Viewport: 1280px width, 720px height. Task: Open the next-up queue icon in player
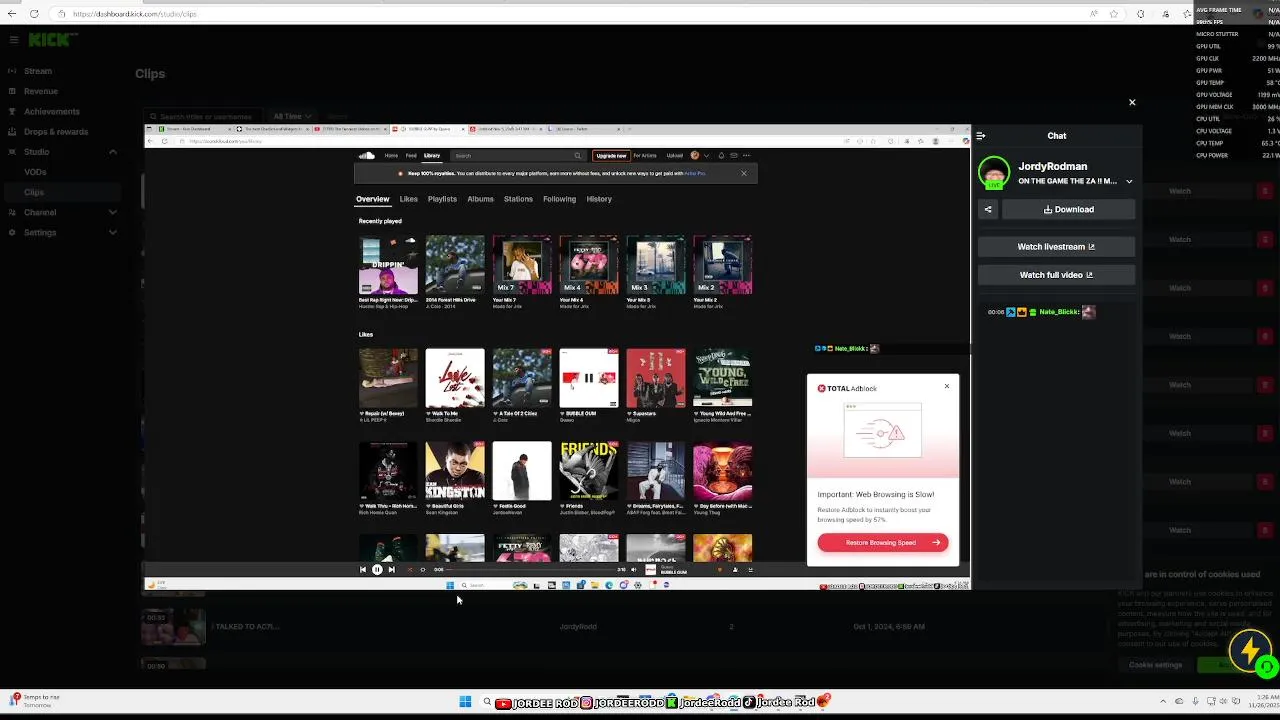pos(750,570)
